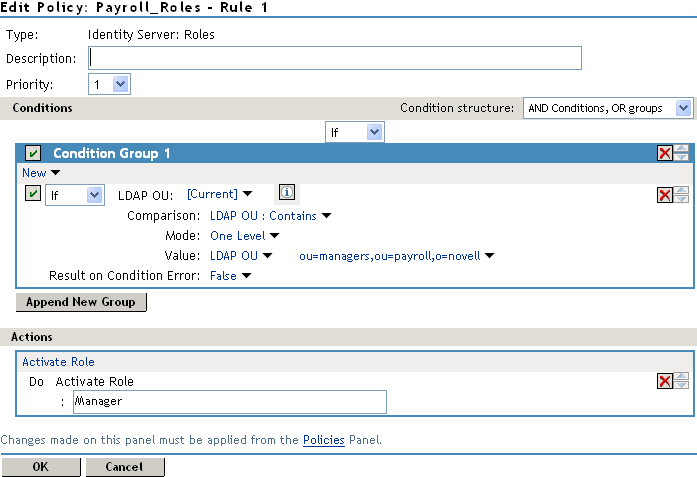The image size is (697, 477).
Task: Click the Append New Group button
Action: point(81,302)
